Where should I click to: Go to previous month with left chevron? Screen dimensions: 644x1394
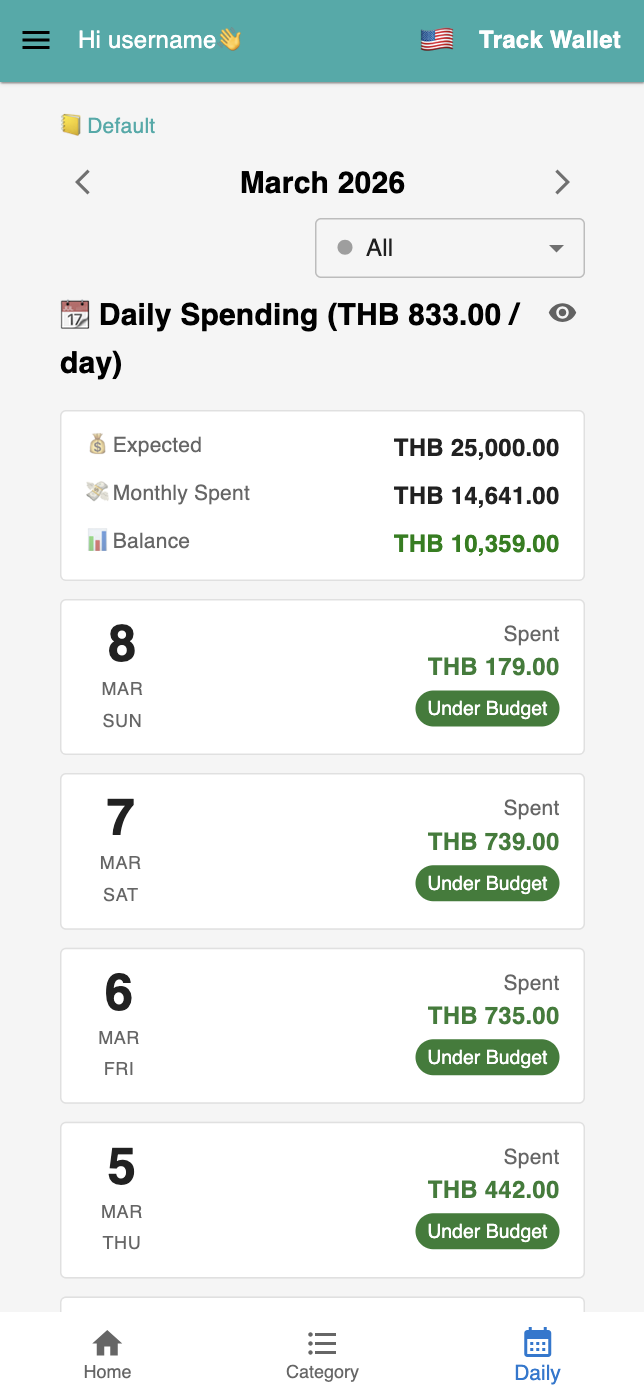click(83, 182)
